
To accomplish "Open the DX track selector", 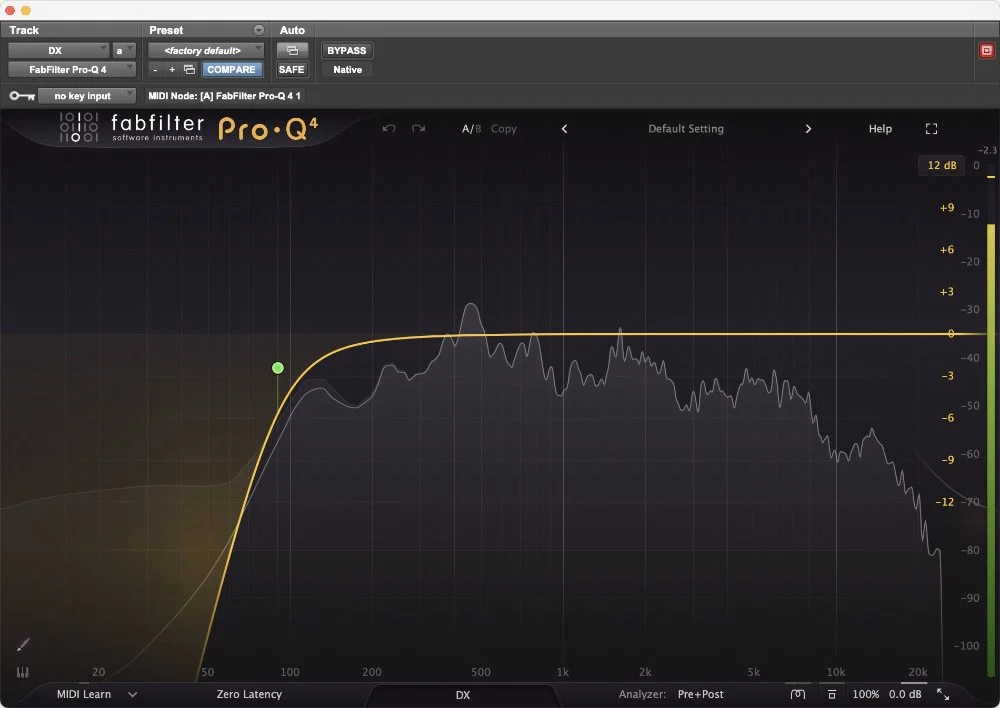I will click(x=59, y=50).
